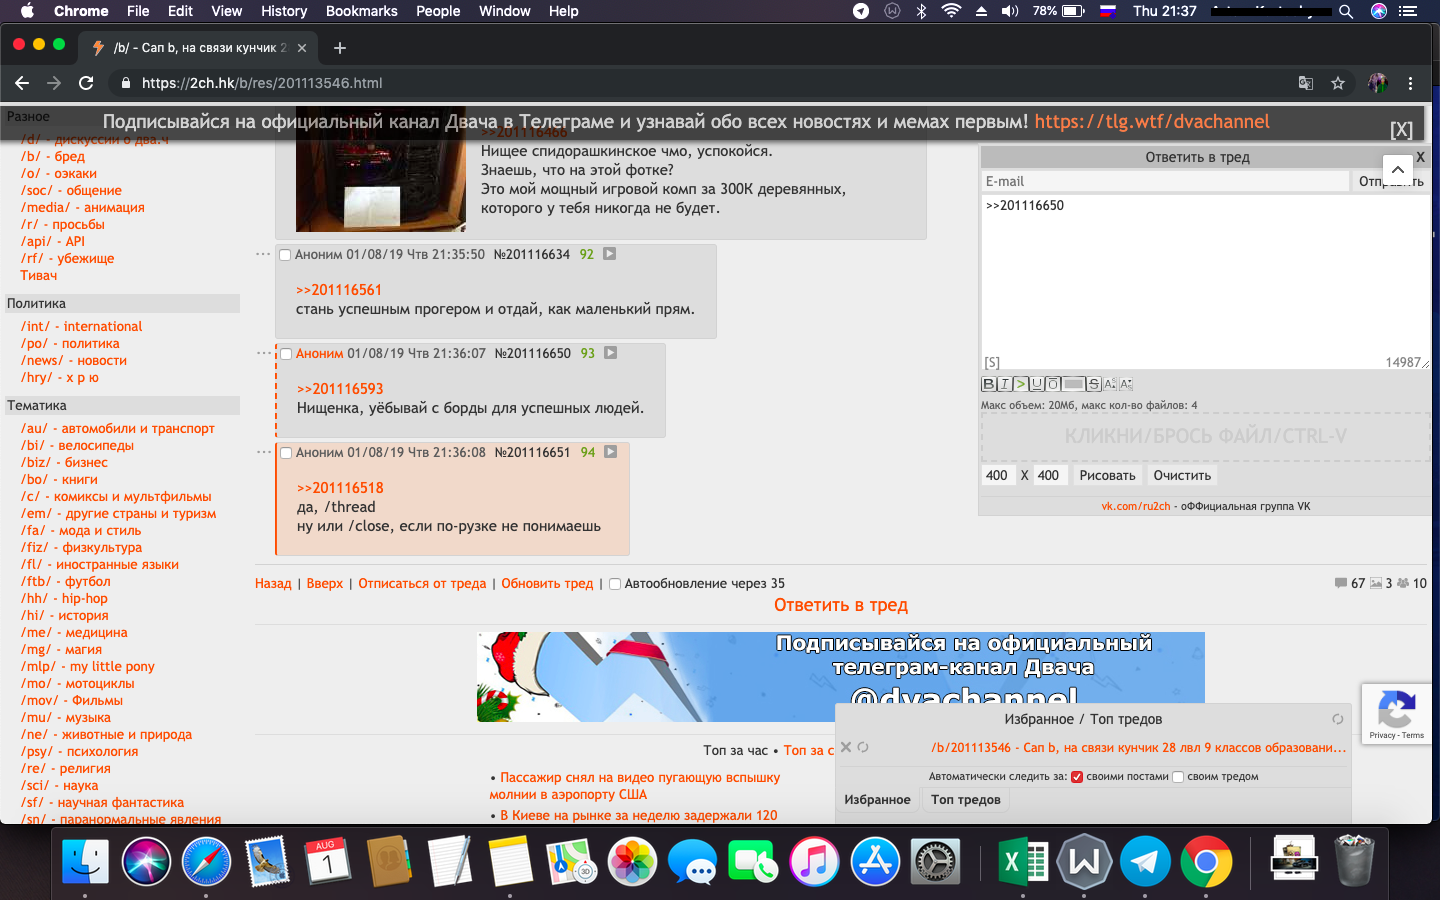Bookmark this page with the star icon

point(1337,83)
